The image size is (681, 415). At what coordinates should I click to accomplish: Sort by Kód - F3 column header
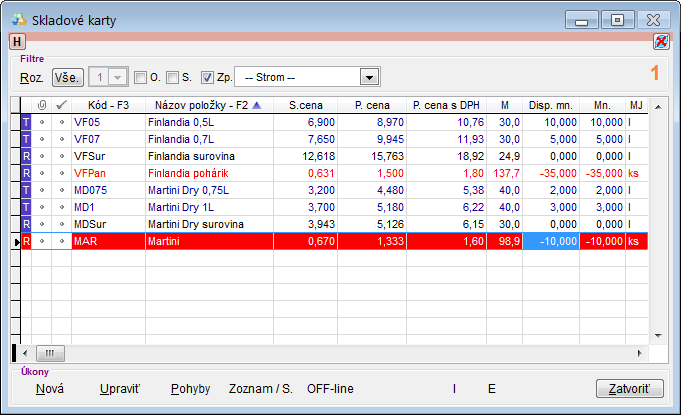click(108, 105)
